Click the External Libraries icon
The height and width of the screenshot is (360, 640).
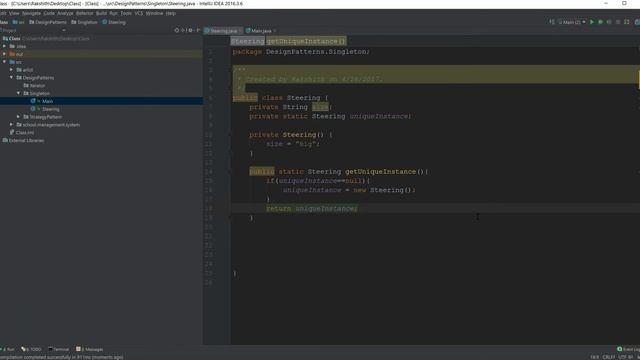point(5,140)
